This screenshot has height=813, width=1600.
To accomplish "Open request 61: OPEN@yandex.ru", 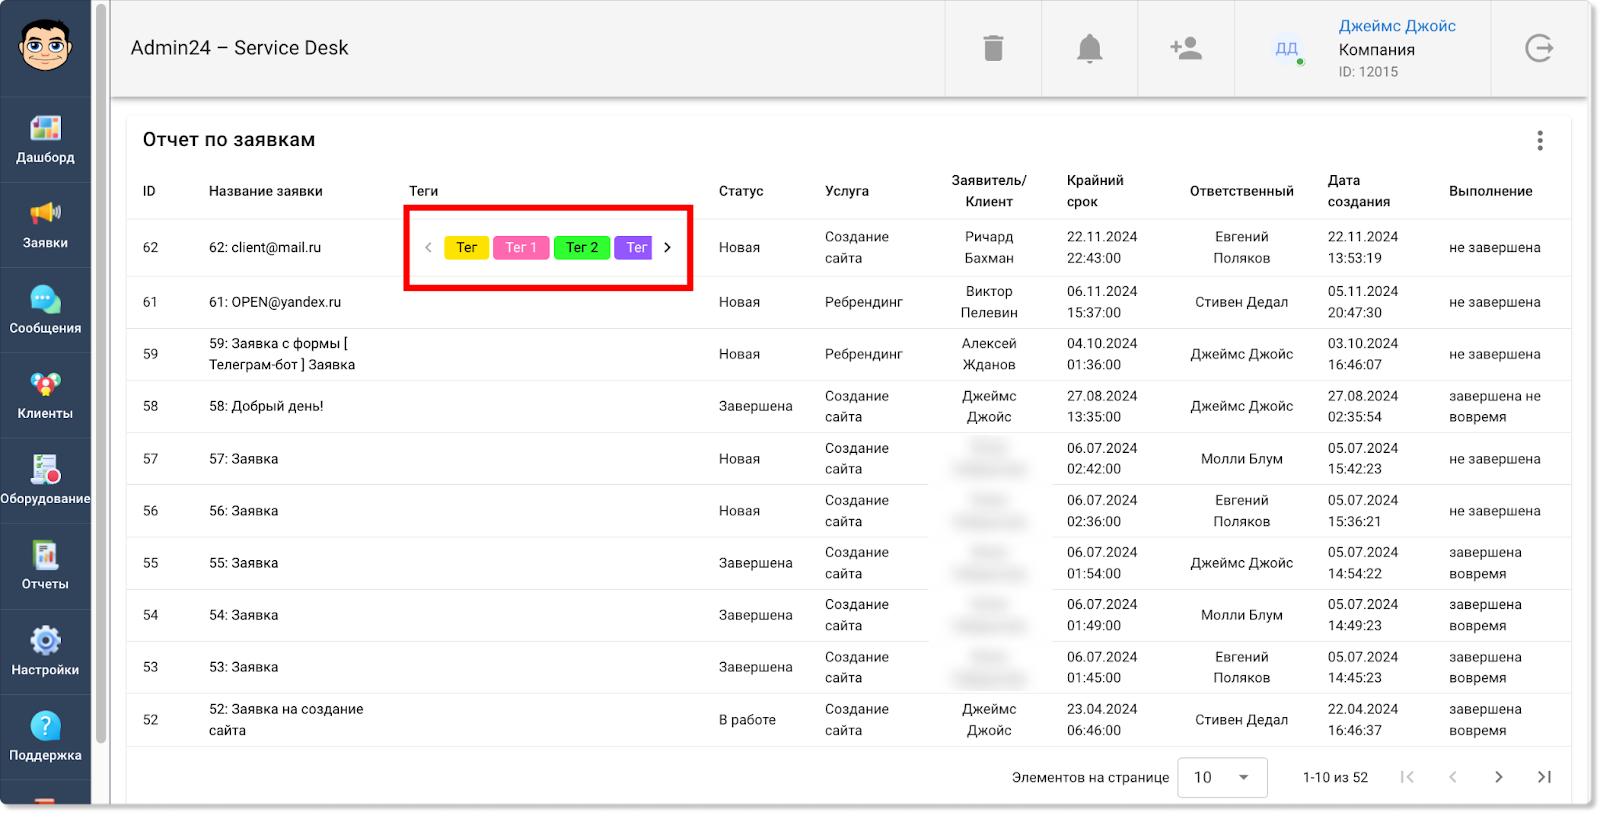I will [275, 302].
